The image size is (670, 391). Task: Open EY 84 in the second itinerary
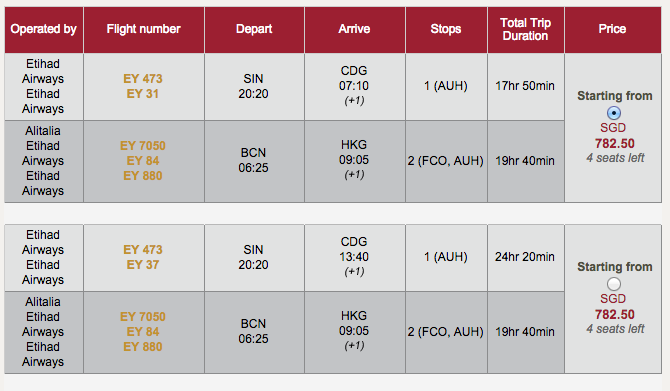pyautogui.click(x=143, y=332)
